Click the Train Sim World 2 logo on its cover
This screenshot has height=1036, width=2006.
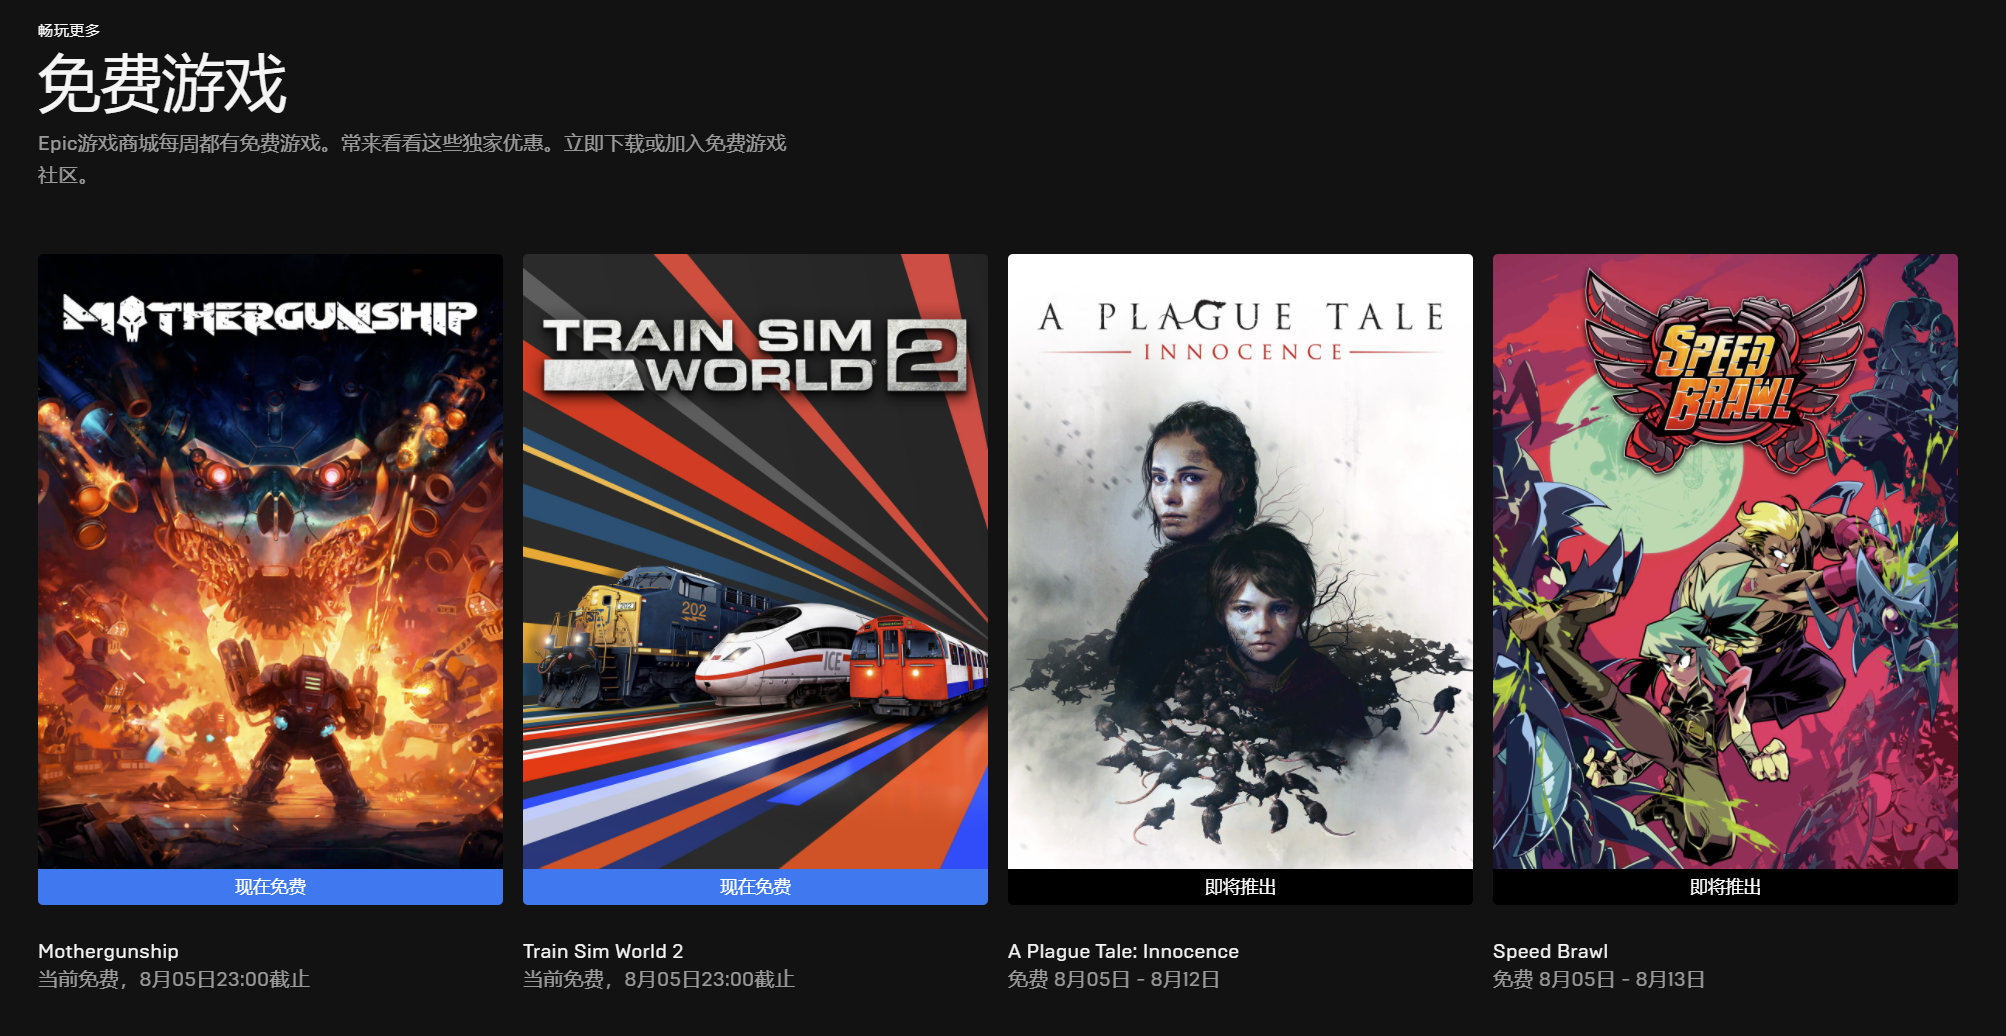tap(755, 355)
